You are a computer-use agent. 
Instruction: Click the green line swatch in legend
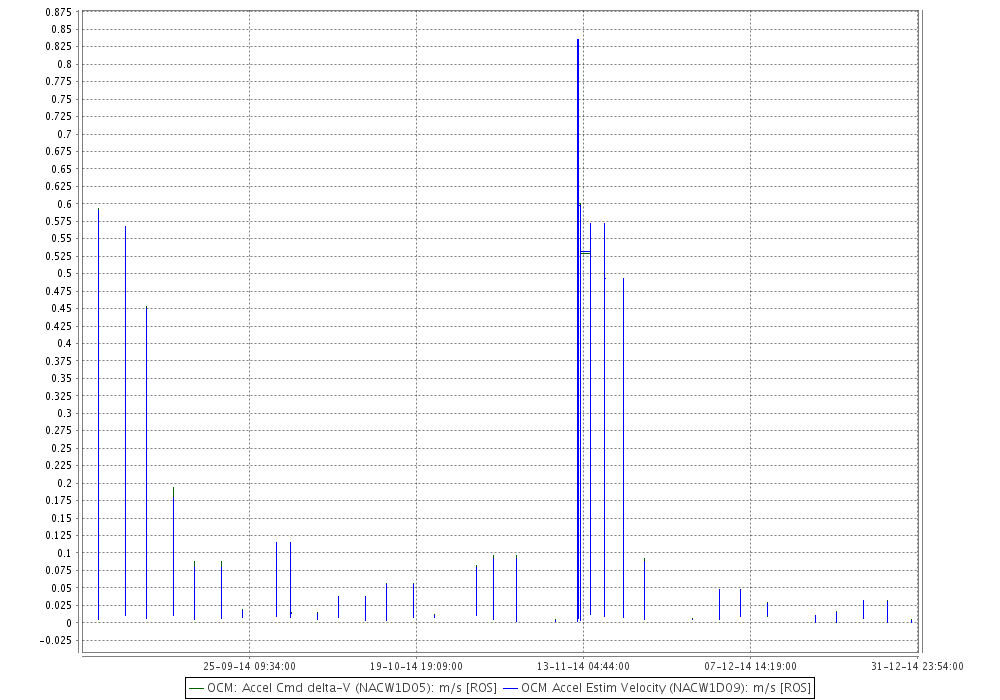(196, 689)
